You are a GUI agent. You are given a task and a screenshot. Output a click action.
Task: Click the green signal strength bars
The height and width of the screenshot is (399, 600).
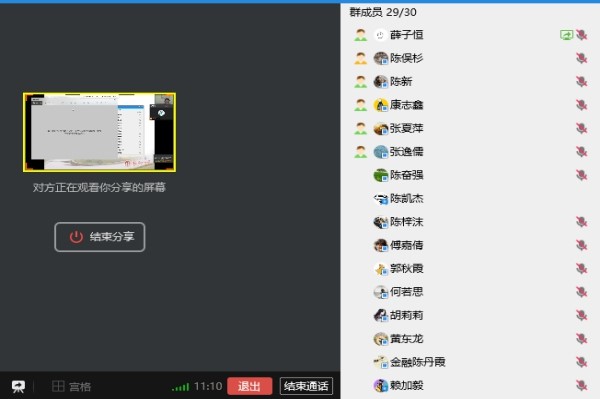pyautogui.click(x=181, y=387)
